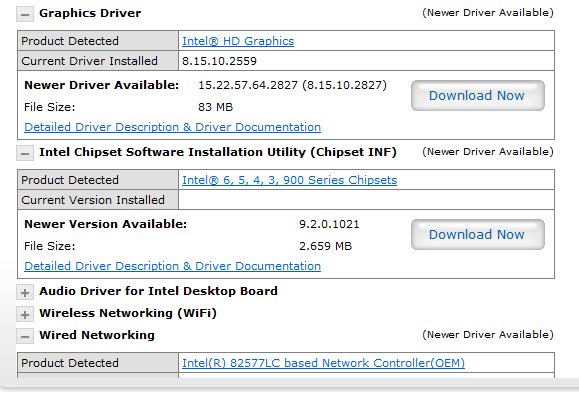Click the Graphics Driver heading
Viewport: 579px width, 394px height.
[x=90, y=13]
